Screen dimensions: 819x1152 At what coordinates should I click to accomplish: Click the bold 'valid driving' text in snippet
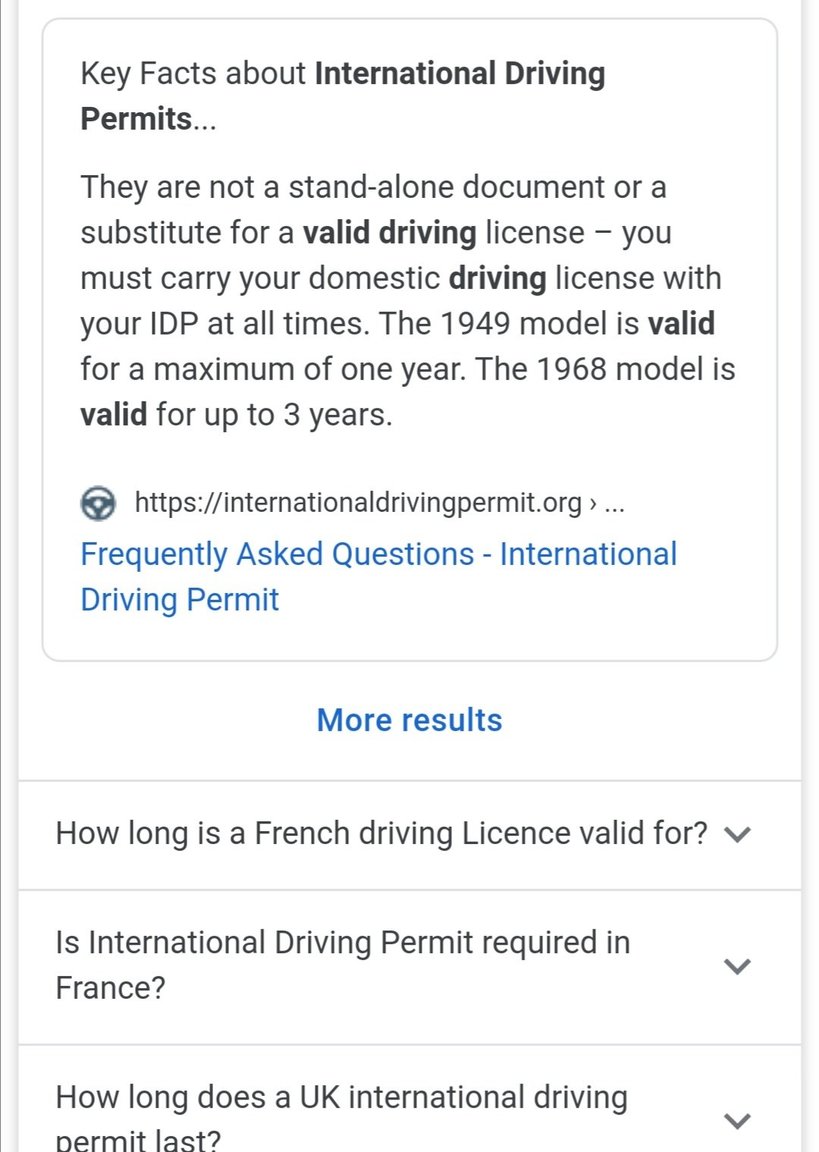[389, 233]
